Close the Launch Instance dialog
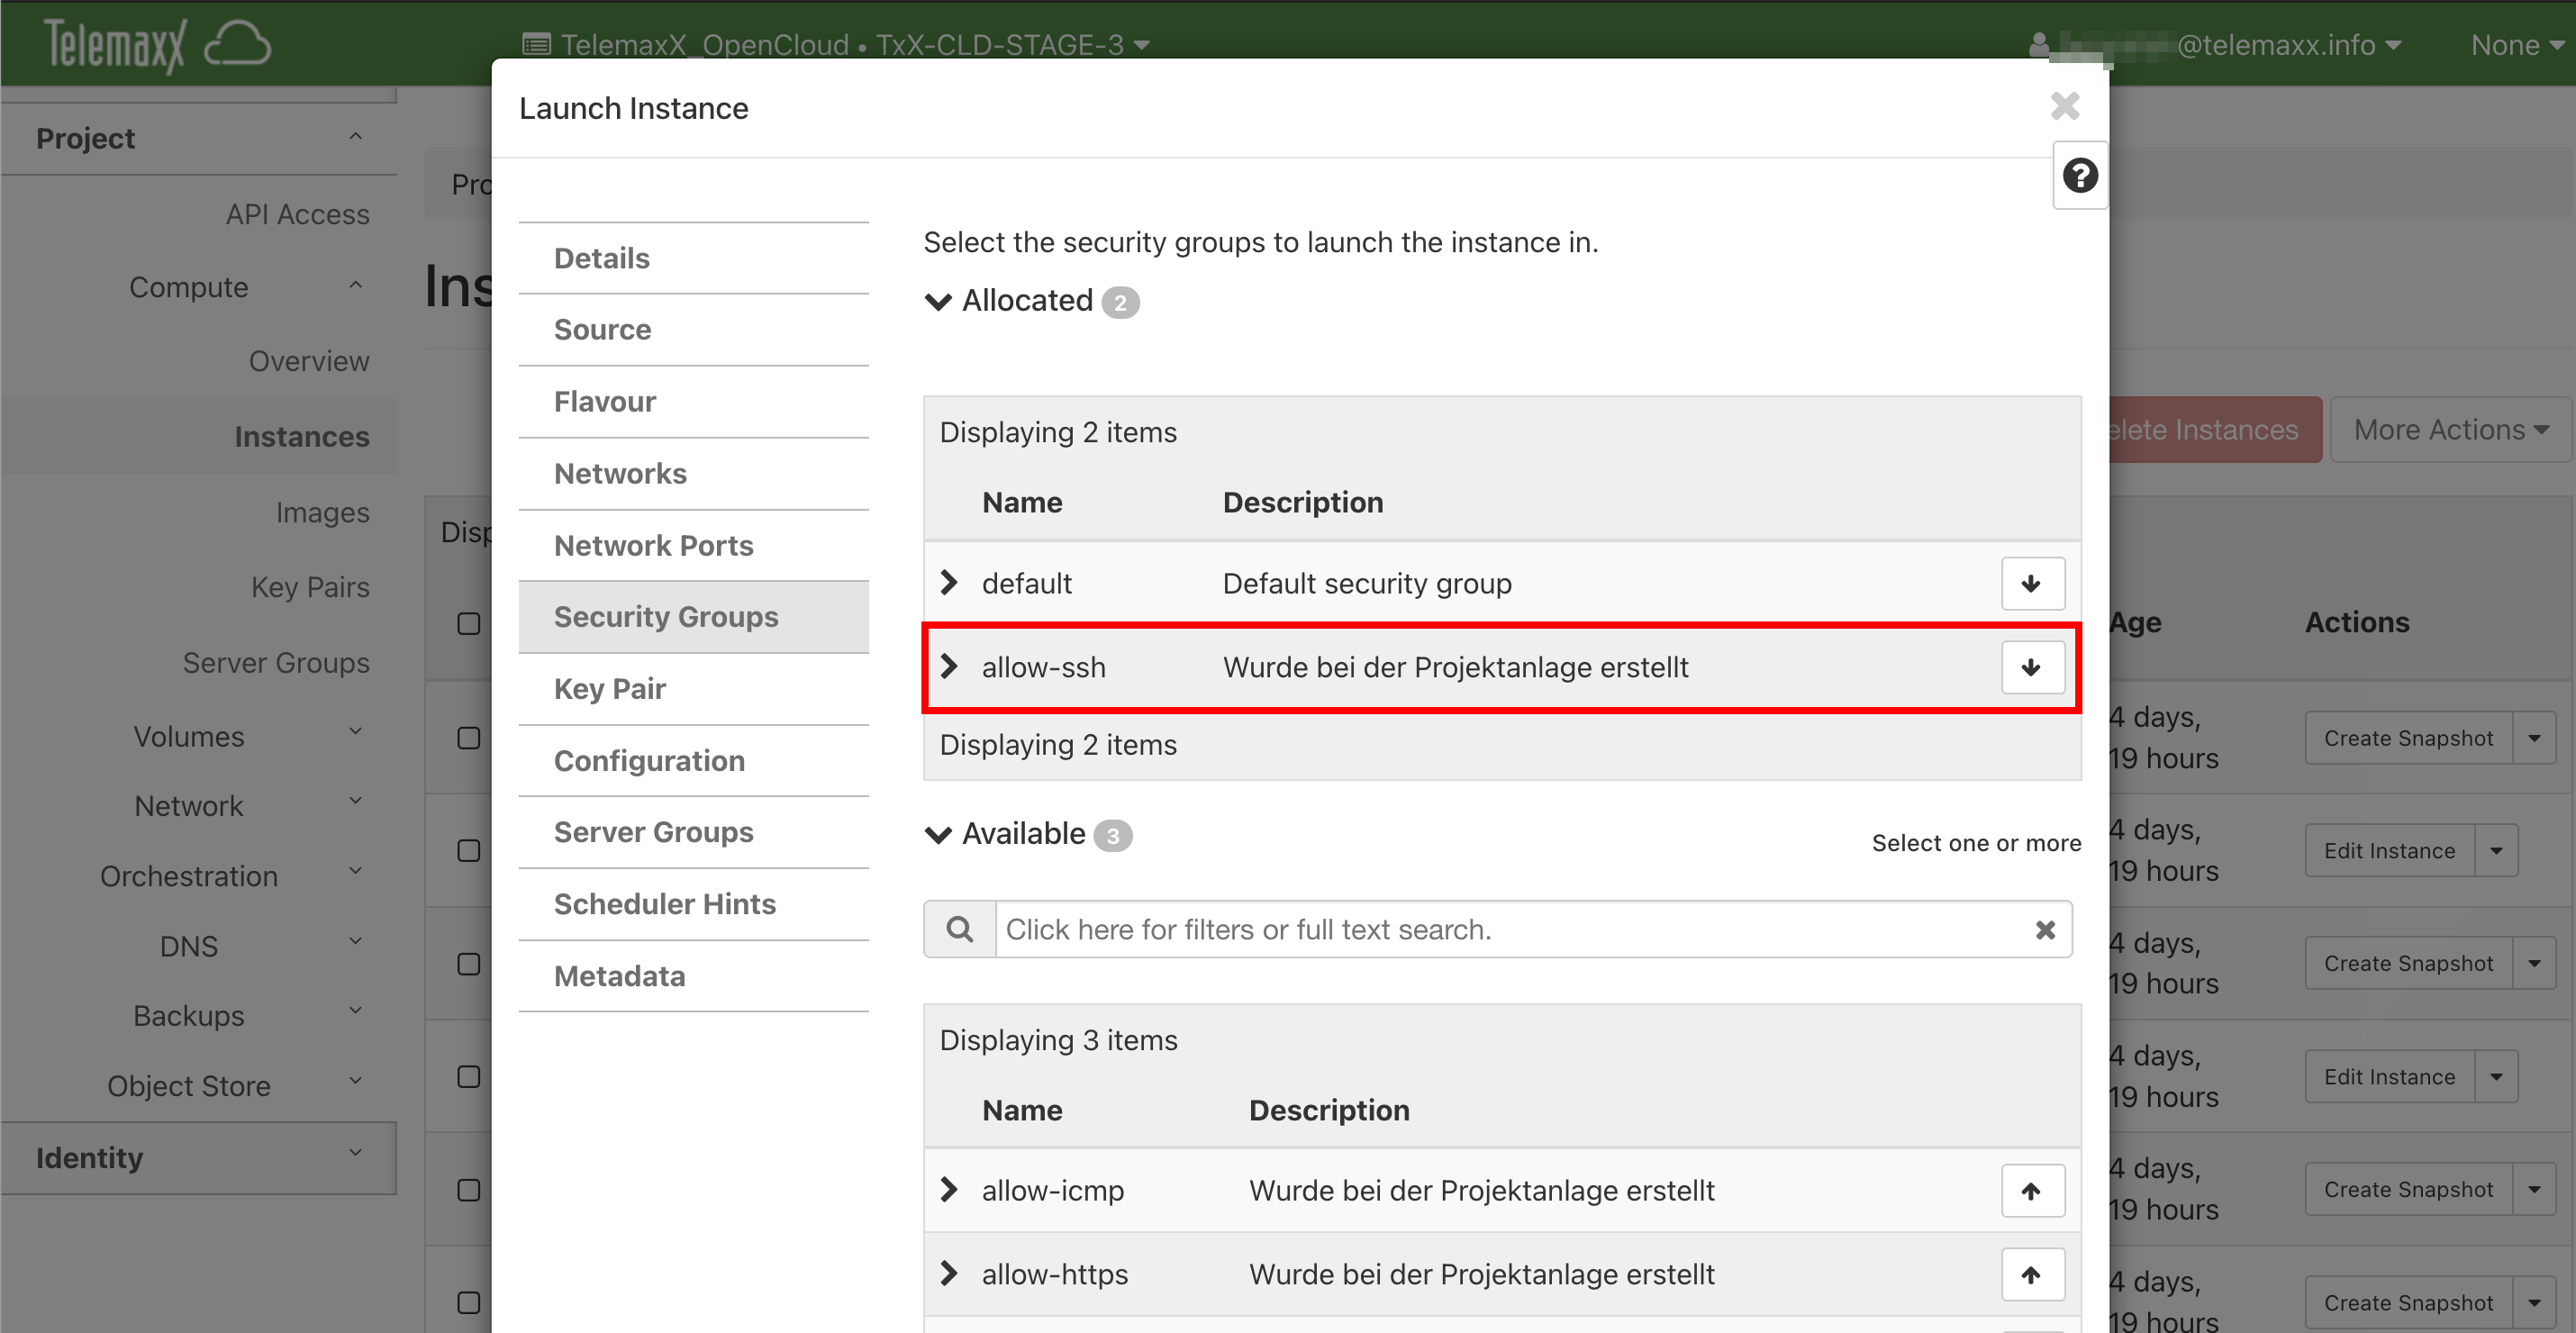 pyautogui.click(x=2064, y=106)
